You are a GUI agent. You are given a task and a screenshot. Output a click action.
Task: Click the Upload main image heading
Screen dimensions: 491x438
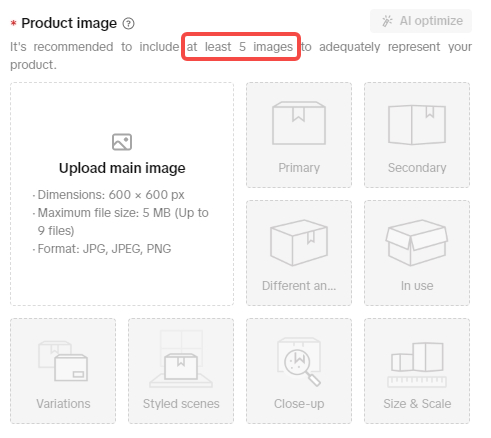(122, 168)
